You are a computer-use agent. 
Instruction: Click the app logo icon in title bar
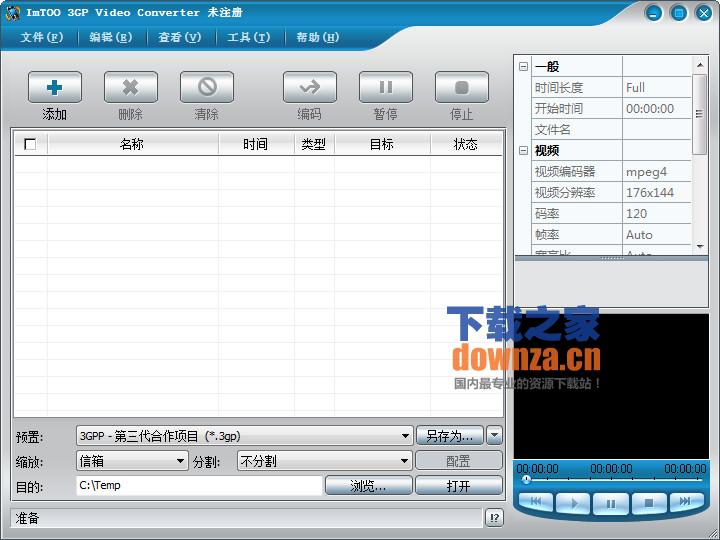12,13
